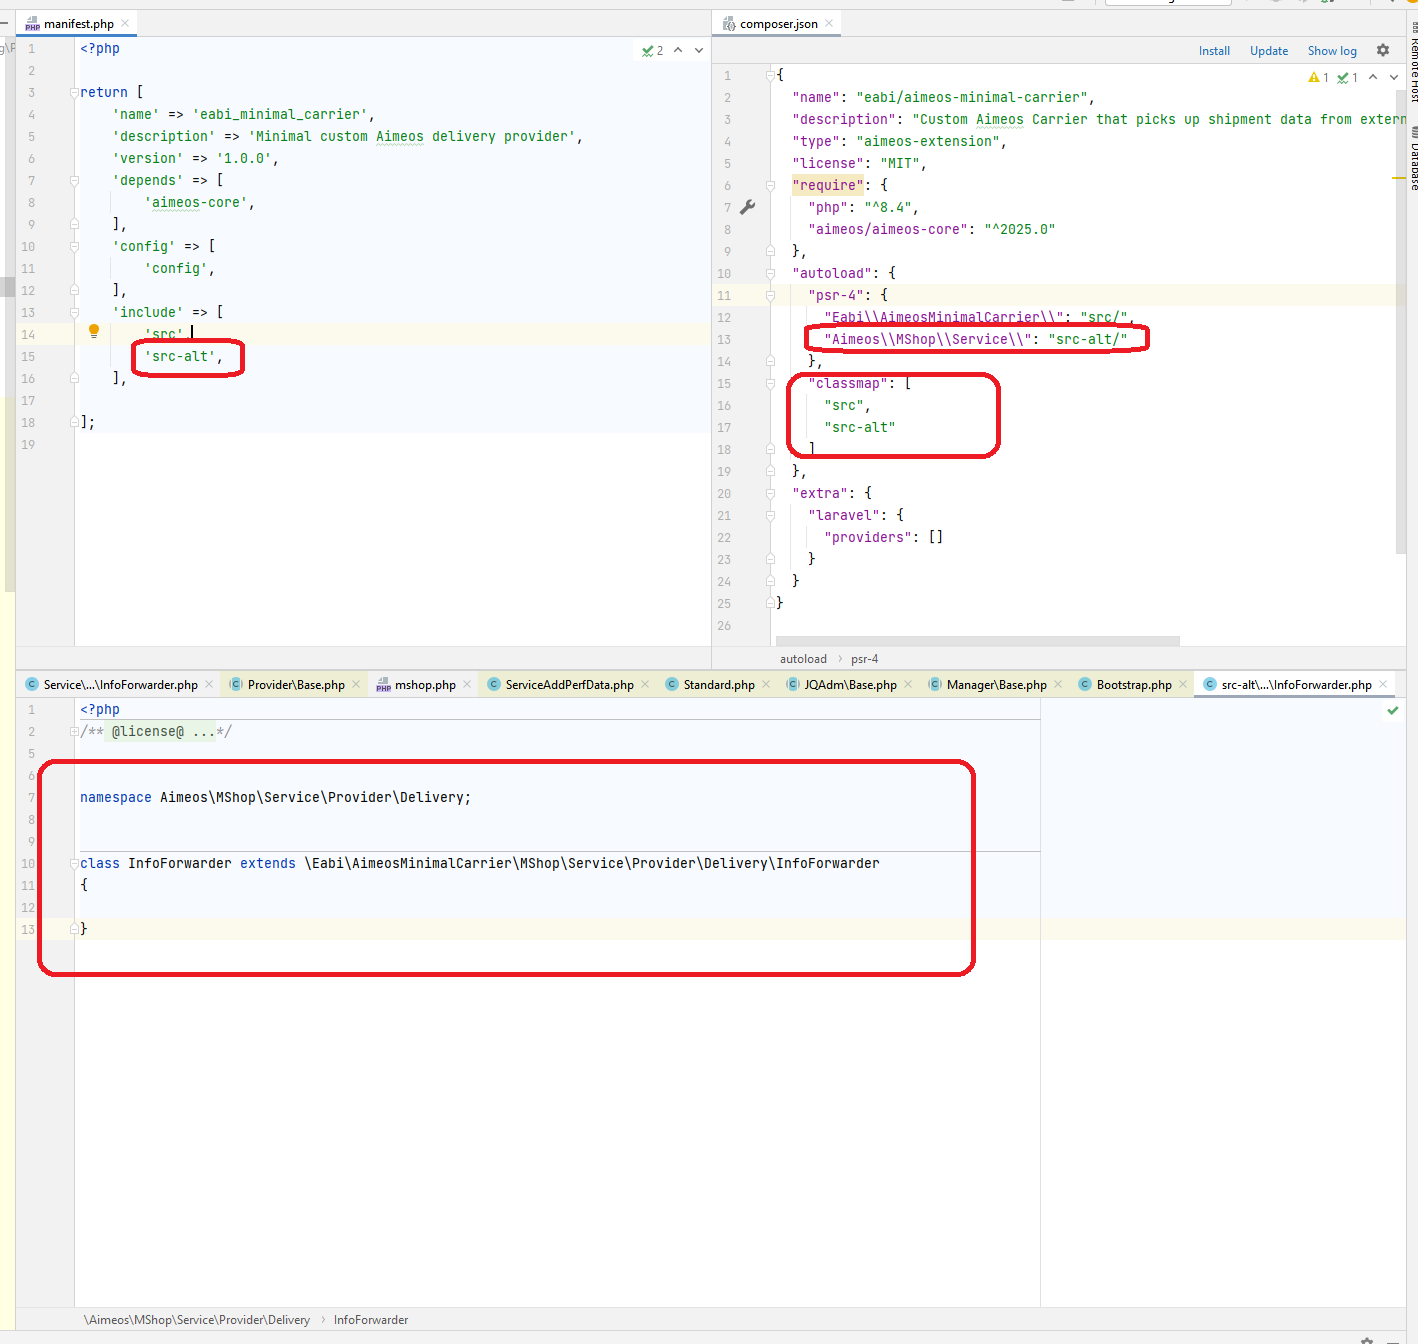
Task: Open the ServiceAddPerfData.php tab
Action: pyautogui.click(x=568, y=685)
